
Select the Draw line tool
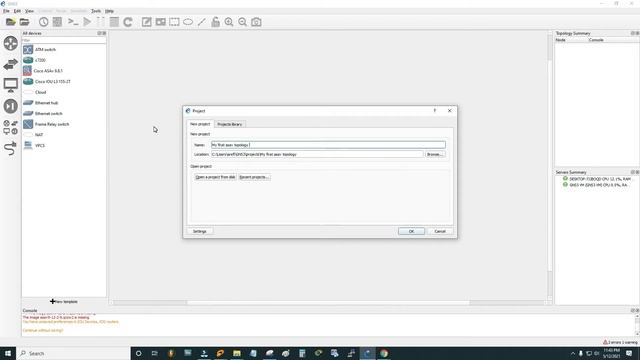202,22
